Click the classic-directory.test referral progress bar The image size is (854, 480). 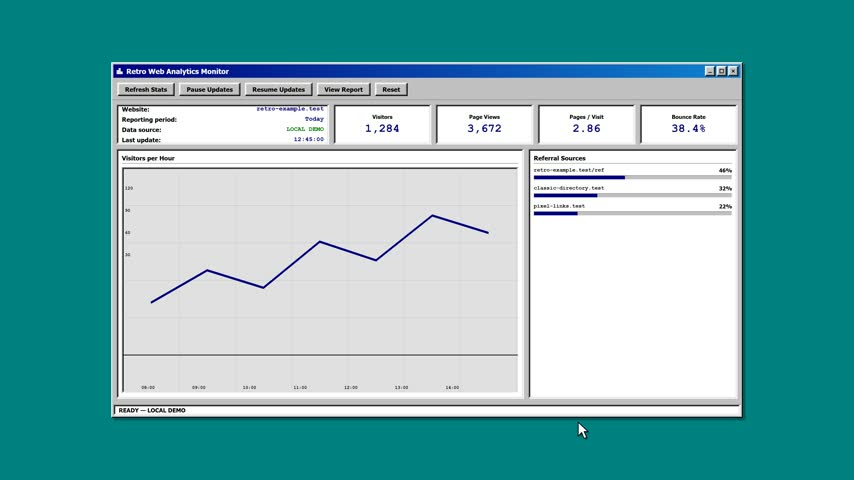point(632,196)
